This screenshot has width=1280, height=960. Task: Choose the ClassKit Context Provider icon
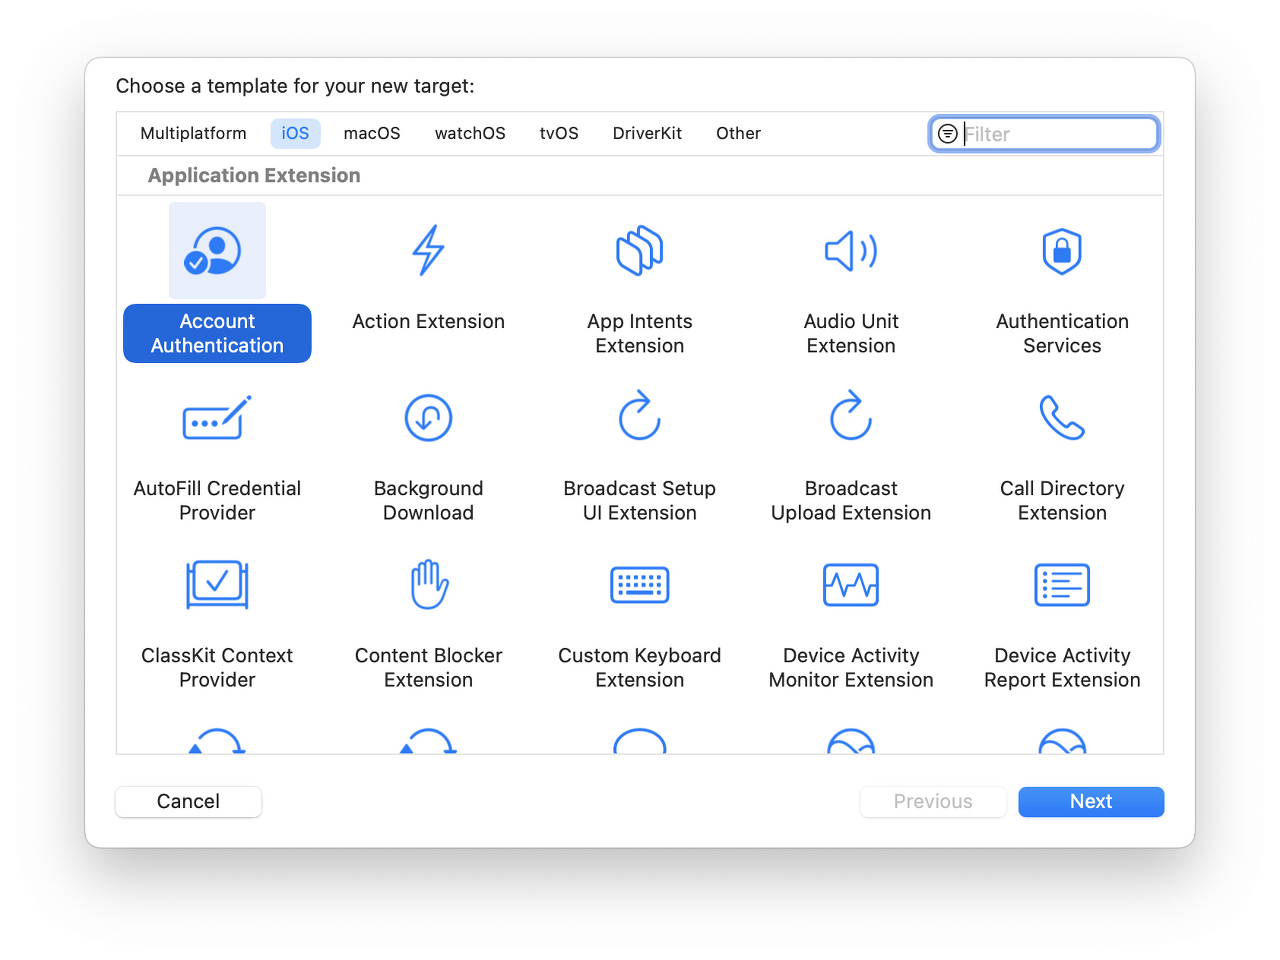tap(217, 585)
